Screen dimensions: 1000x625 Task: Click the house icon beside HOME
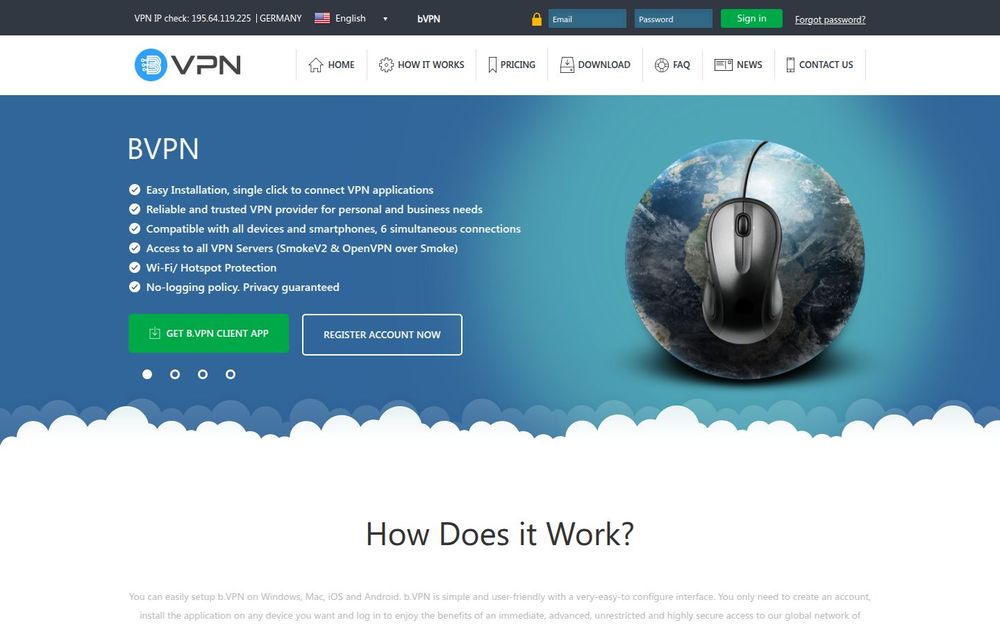tap(316, 64)
